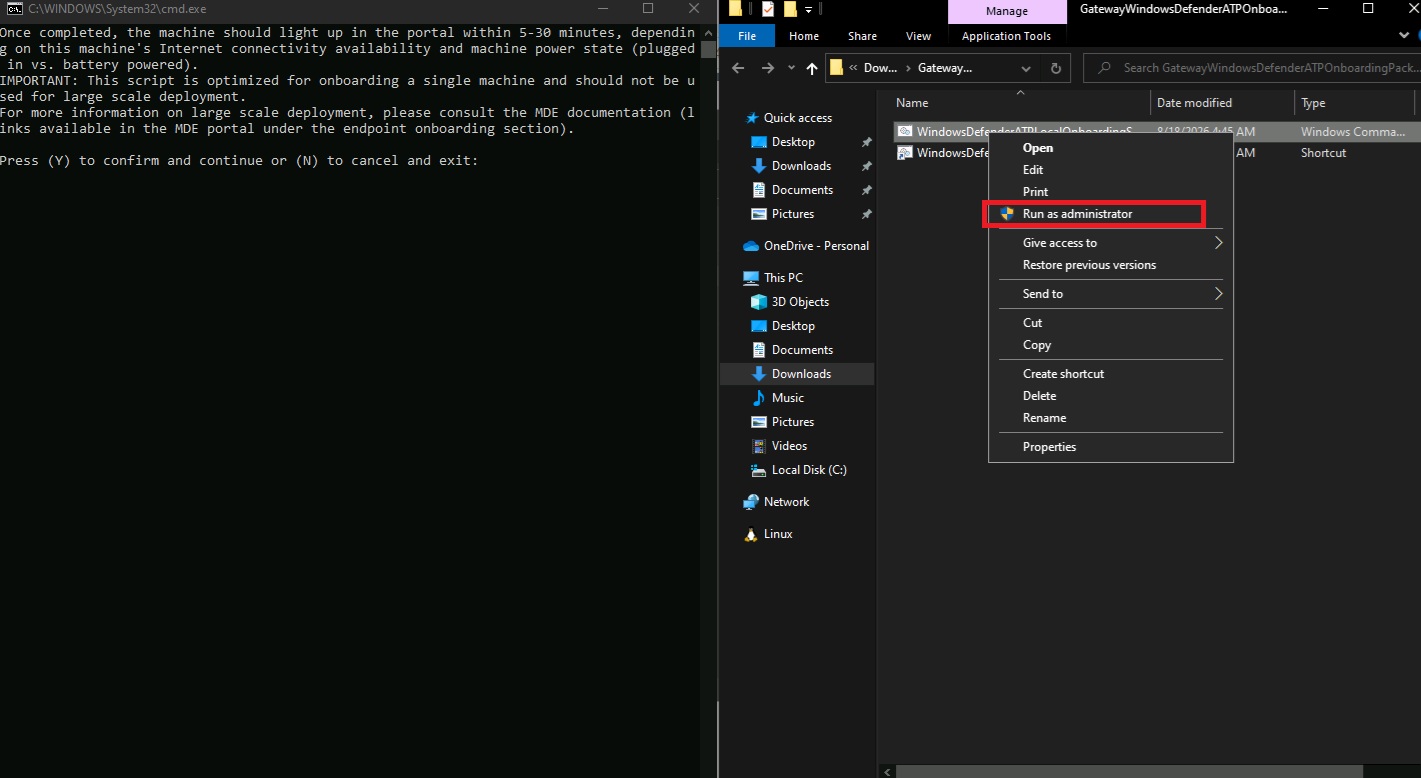Switch to the View ribbon tab
This screenshot has width=1421, height=778.
pyautogui.click(x=918, y=36)
